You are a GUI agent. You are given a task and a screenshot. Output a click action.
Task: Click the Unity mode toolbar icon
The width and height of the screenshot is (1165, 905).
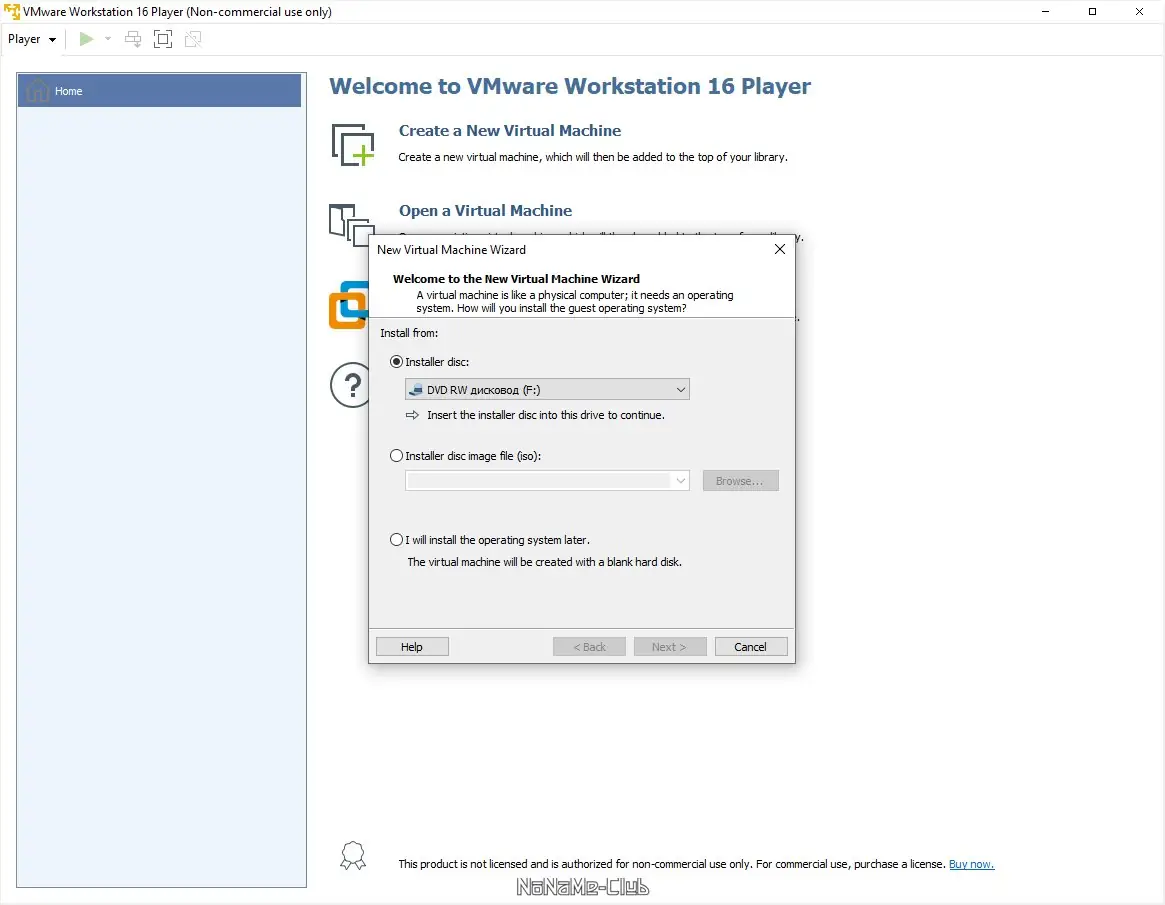(193, 39)
